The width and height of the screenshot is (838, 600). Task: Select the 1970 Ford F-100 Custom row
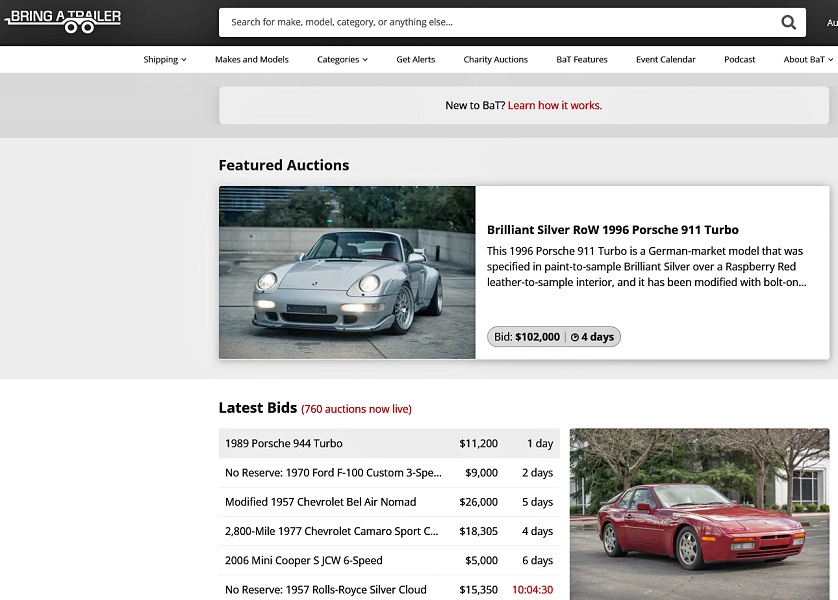[389, 472]
